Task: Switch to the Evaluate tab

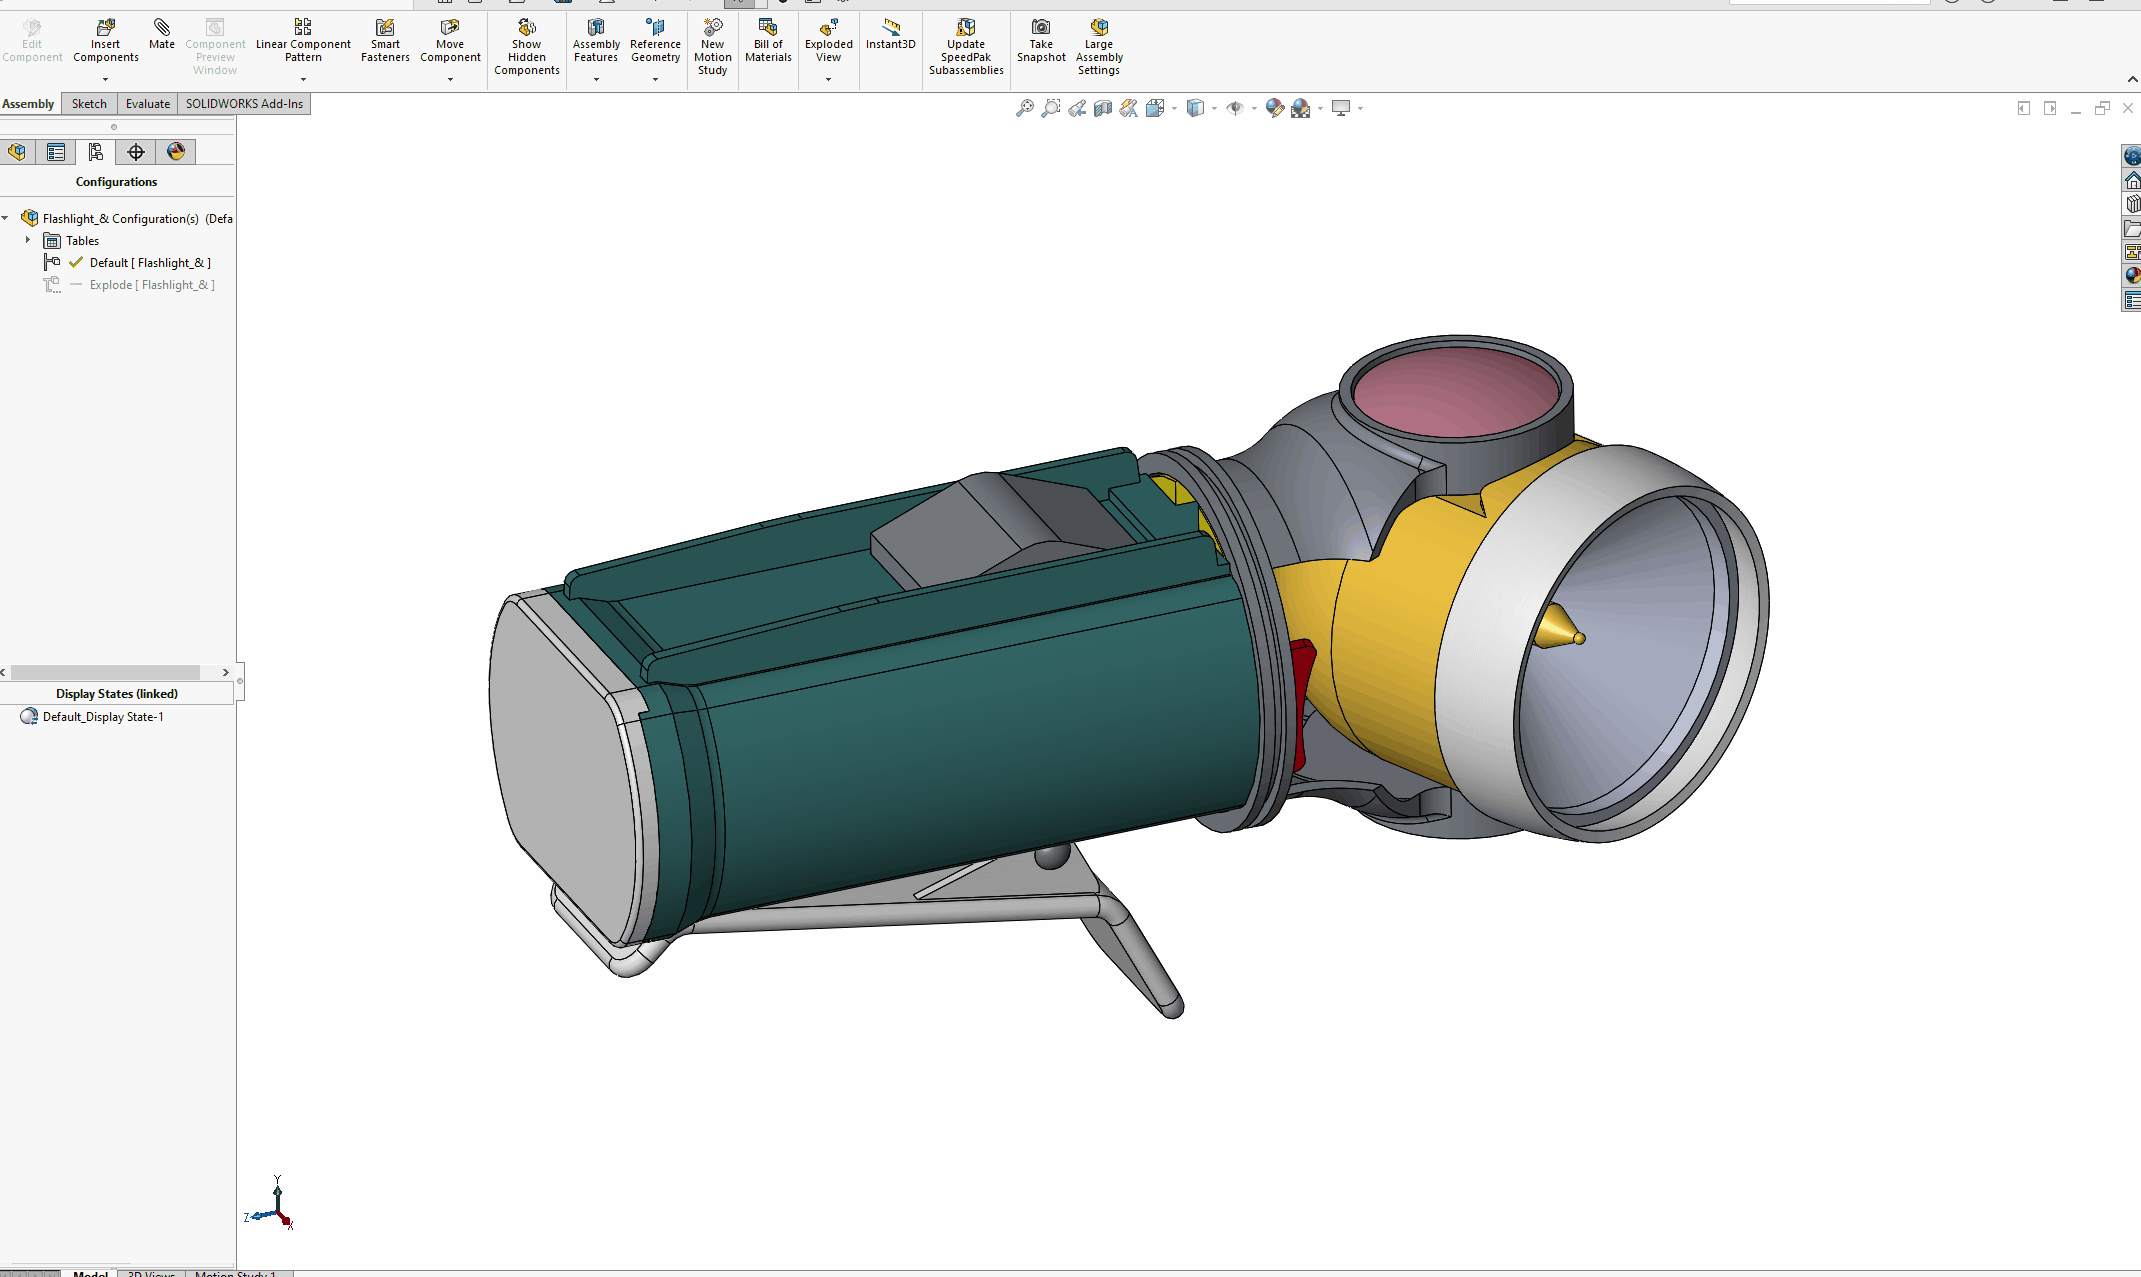Action: click(147, 104)
